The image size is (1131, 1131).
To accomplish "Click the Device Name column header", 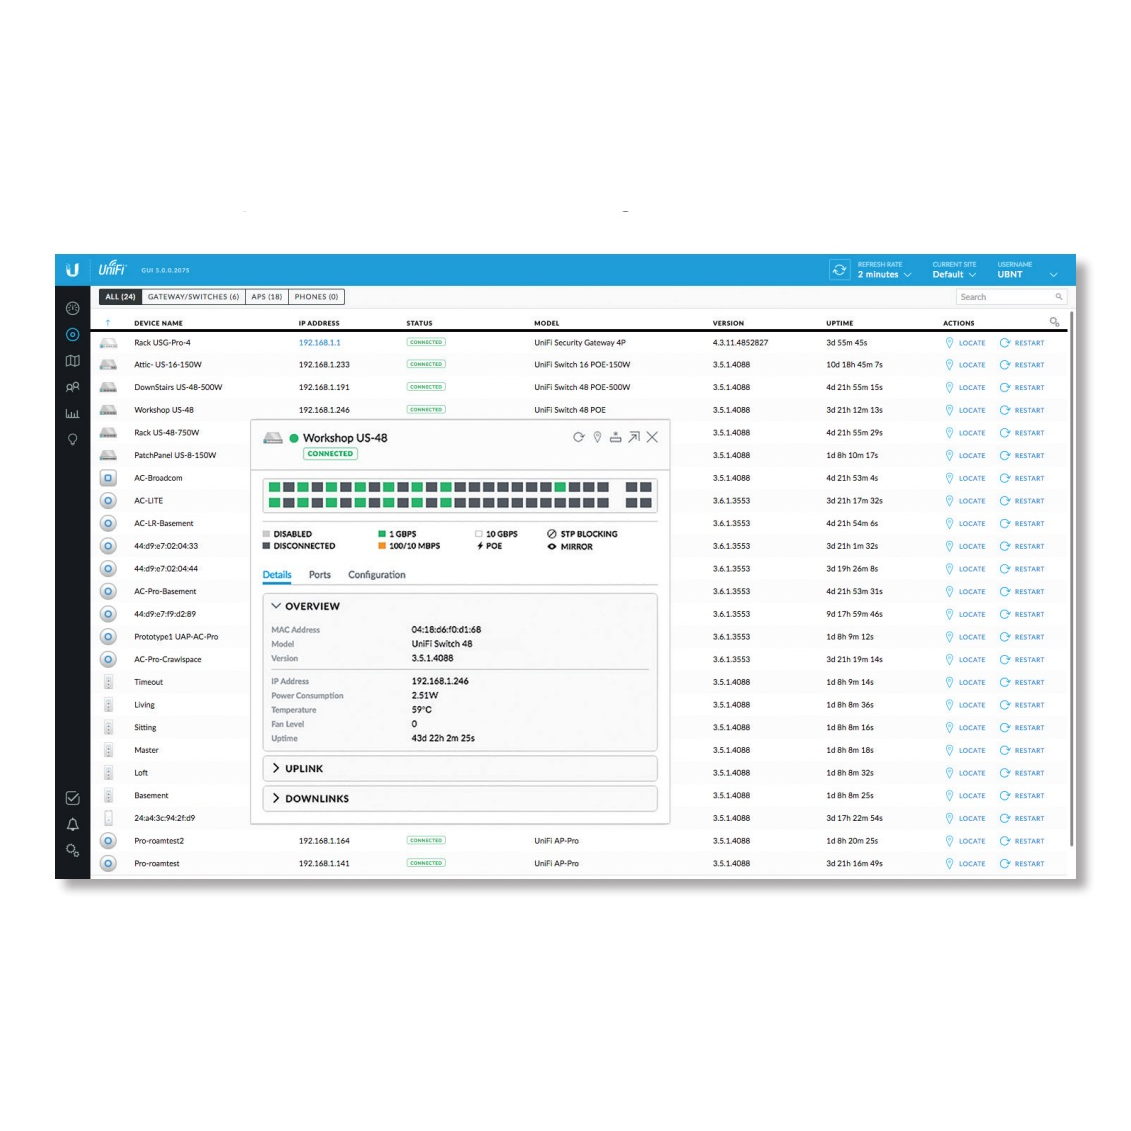I will click(x=158, y=323).
